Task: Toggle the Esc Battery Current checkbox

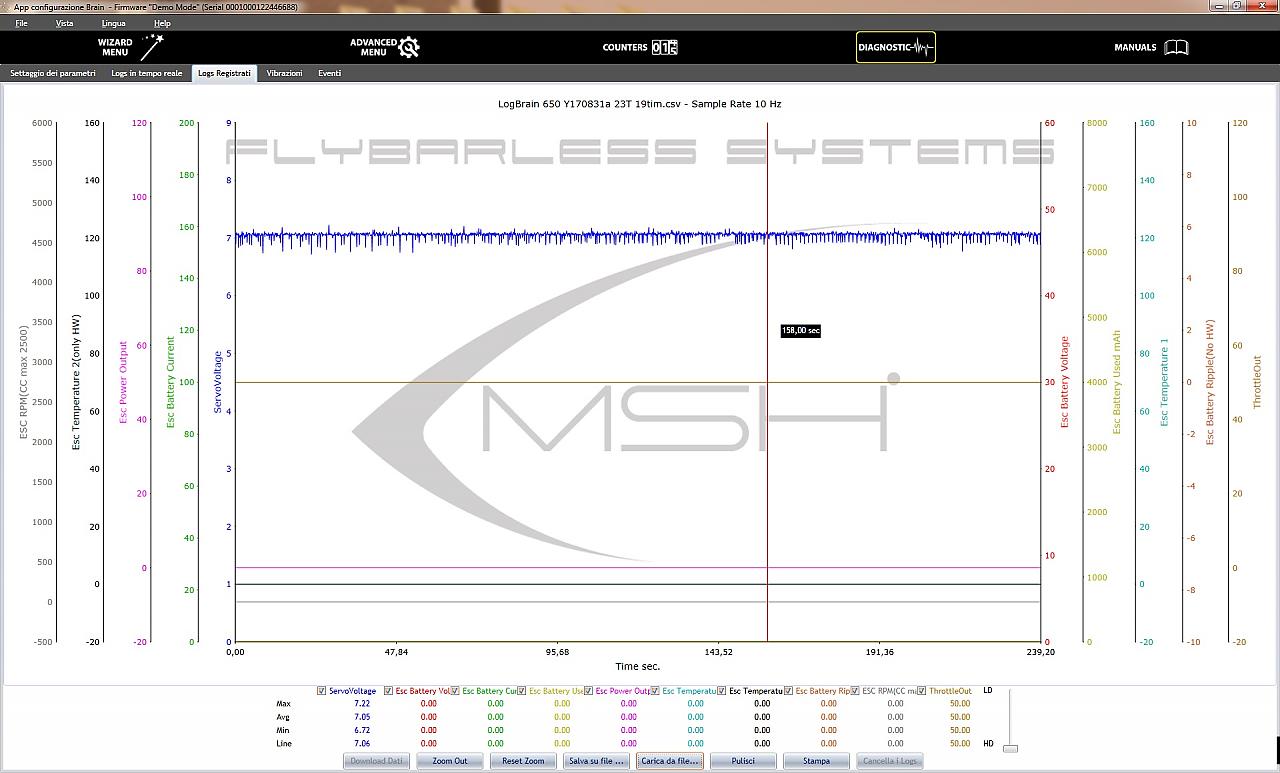Action: click(x=455, y=691)
